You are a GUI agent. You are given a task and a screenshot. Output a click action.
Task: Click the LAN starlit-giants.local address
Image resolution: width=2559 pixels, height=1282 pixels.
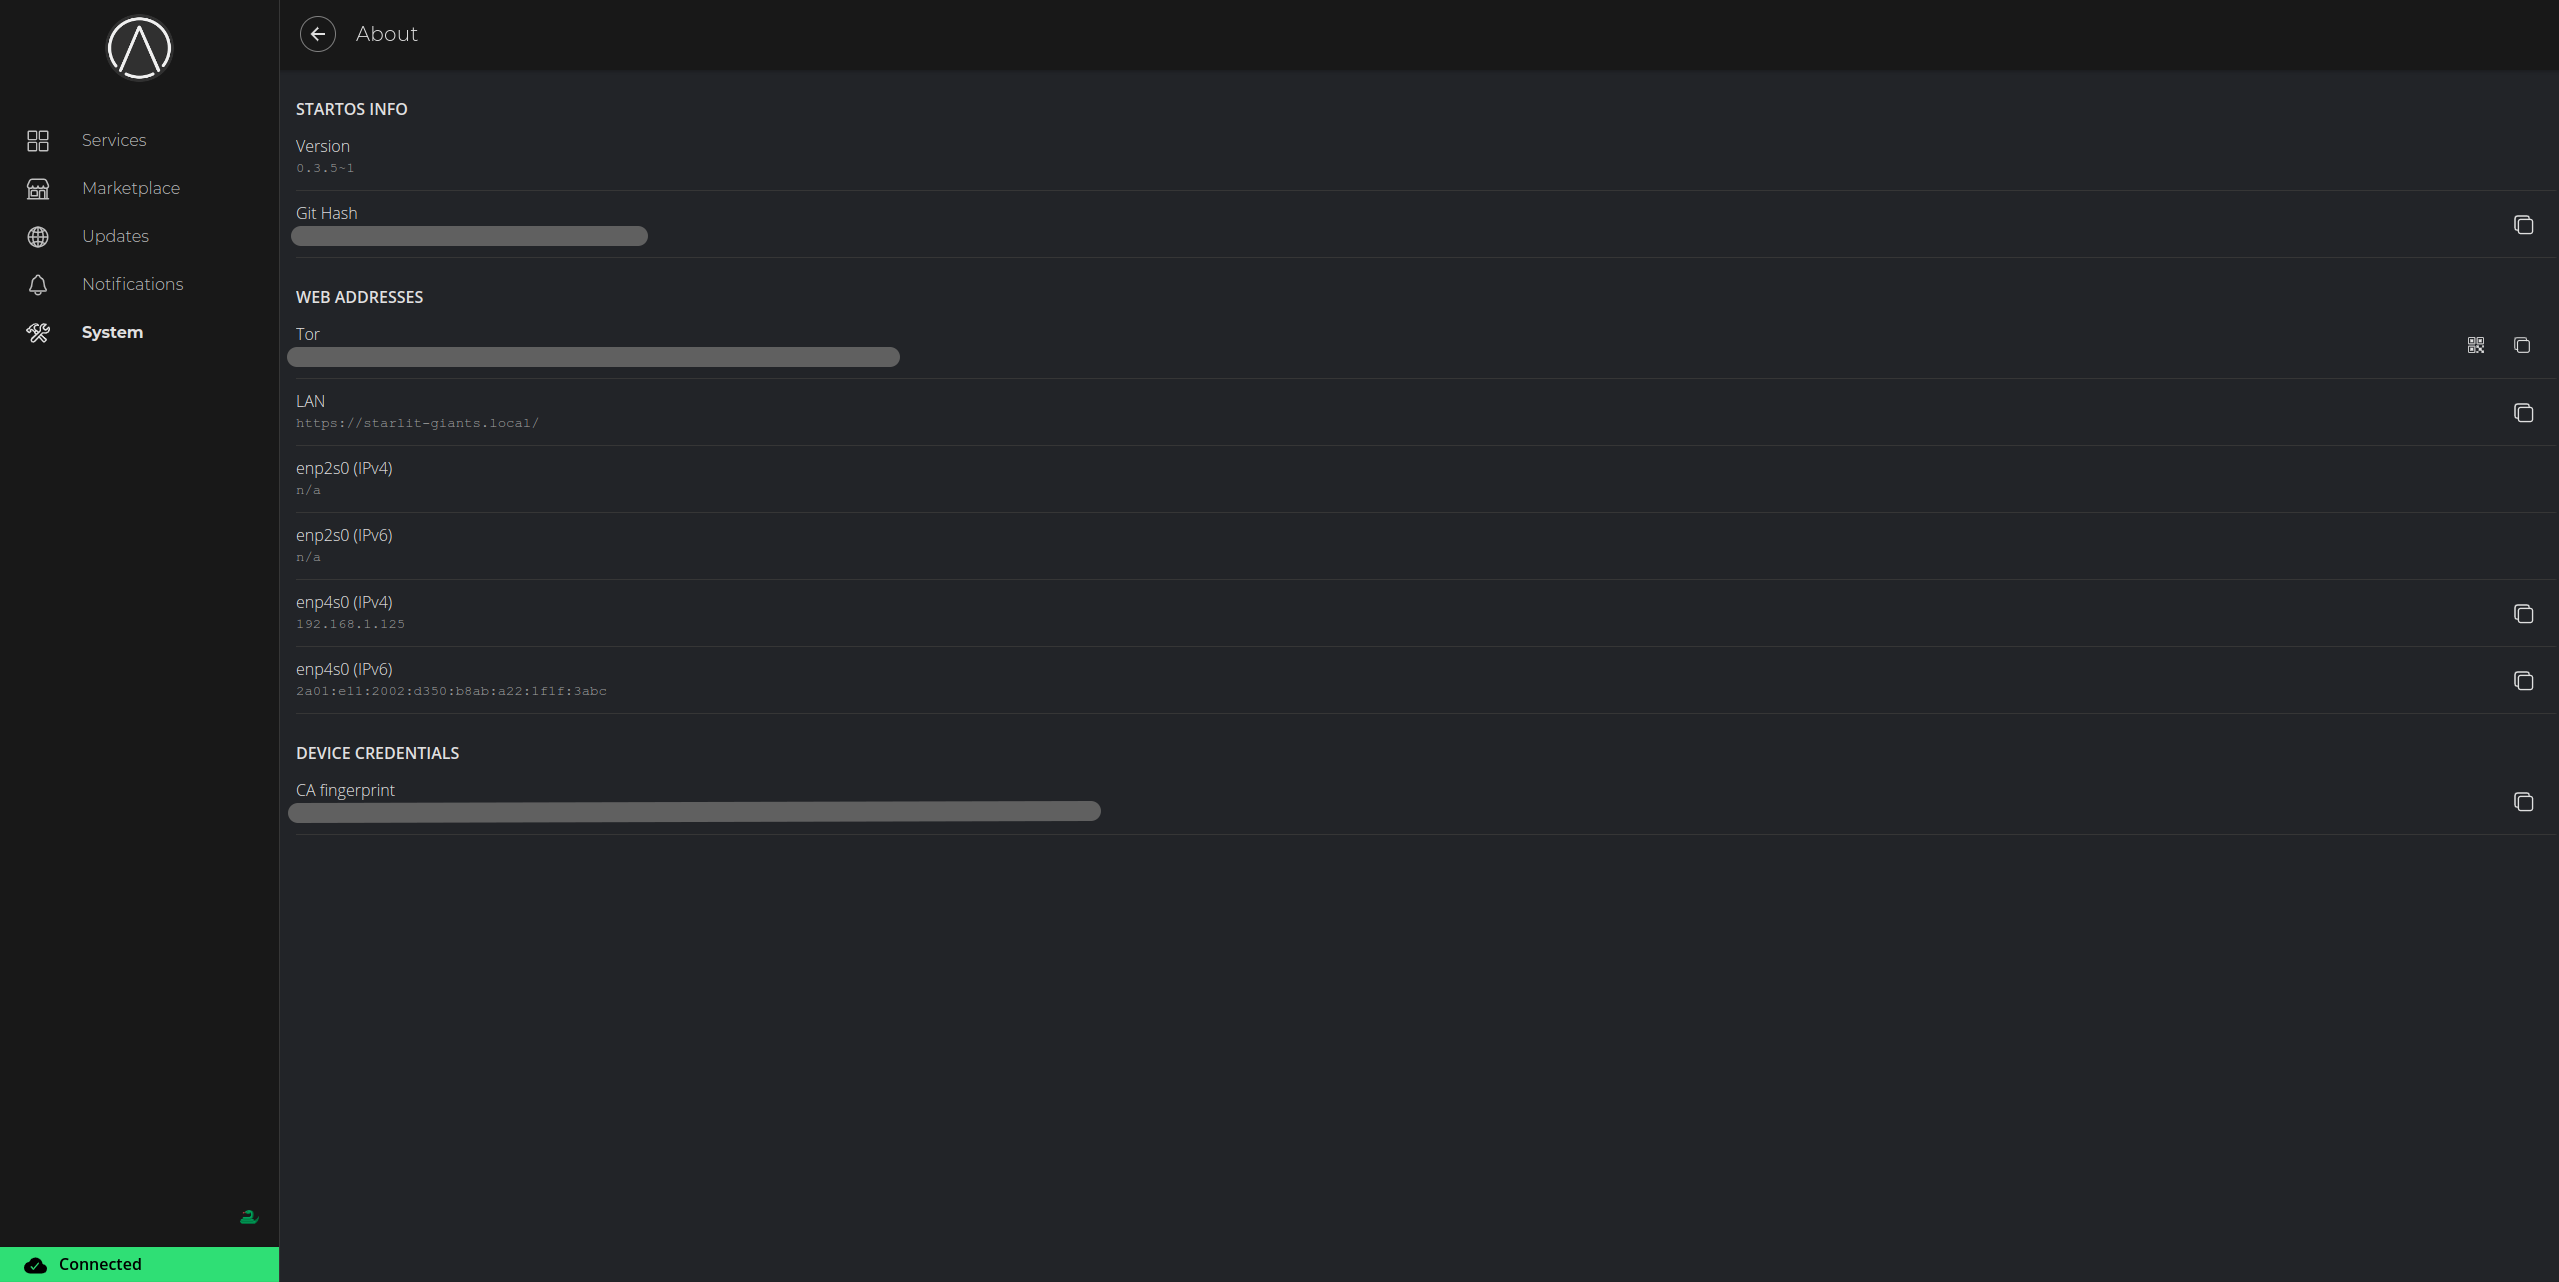point(417,423)
